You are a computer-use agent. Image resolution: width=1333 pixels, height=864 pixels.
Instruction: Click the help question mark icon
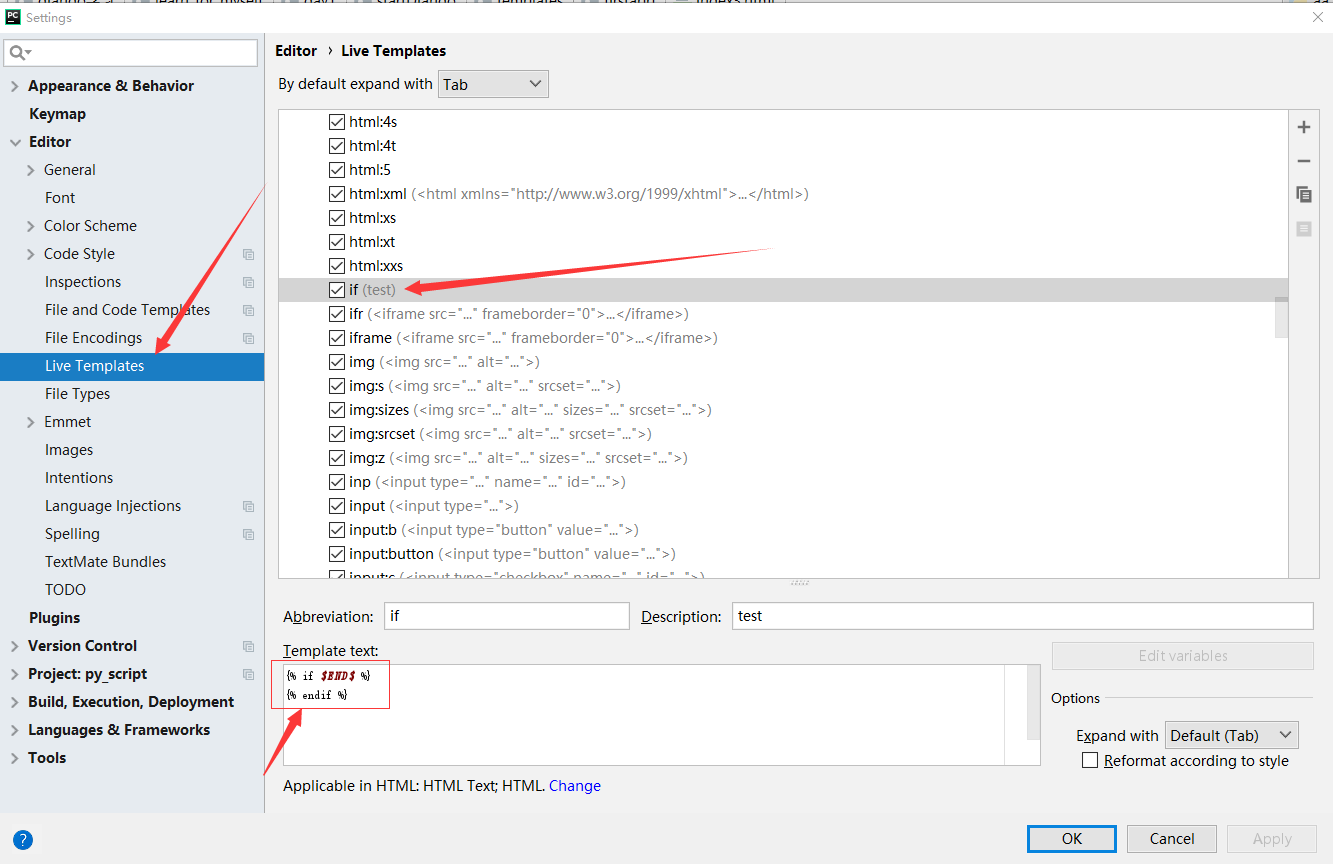click(23, 840)
